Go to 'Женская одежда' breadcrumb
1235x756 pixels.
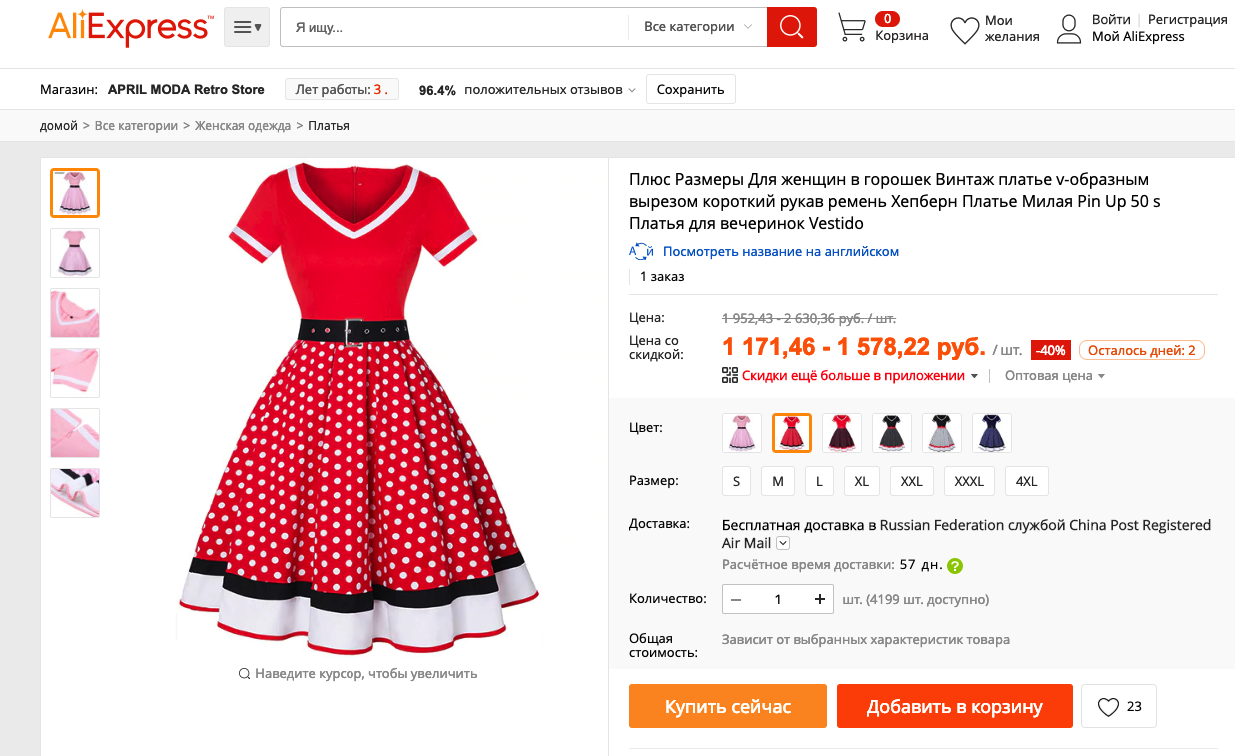[242, 126]
